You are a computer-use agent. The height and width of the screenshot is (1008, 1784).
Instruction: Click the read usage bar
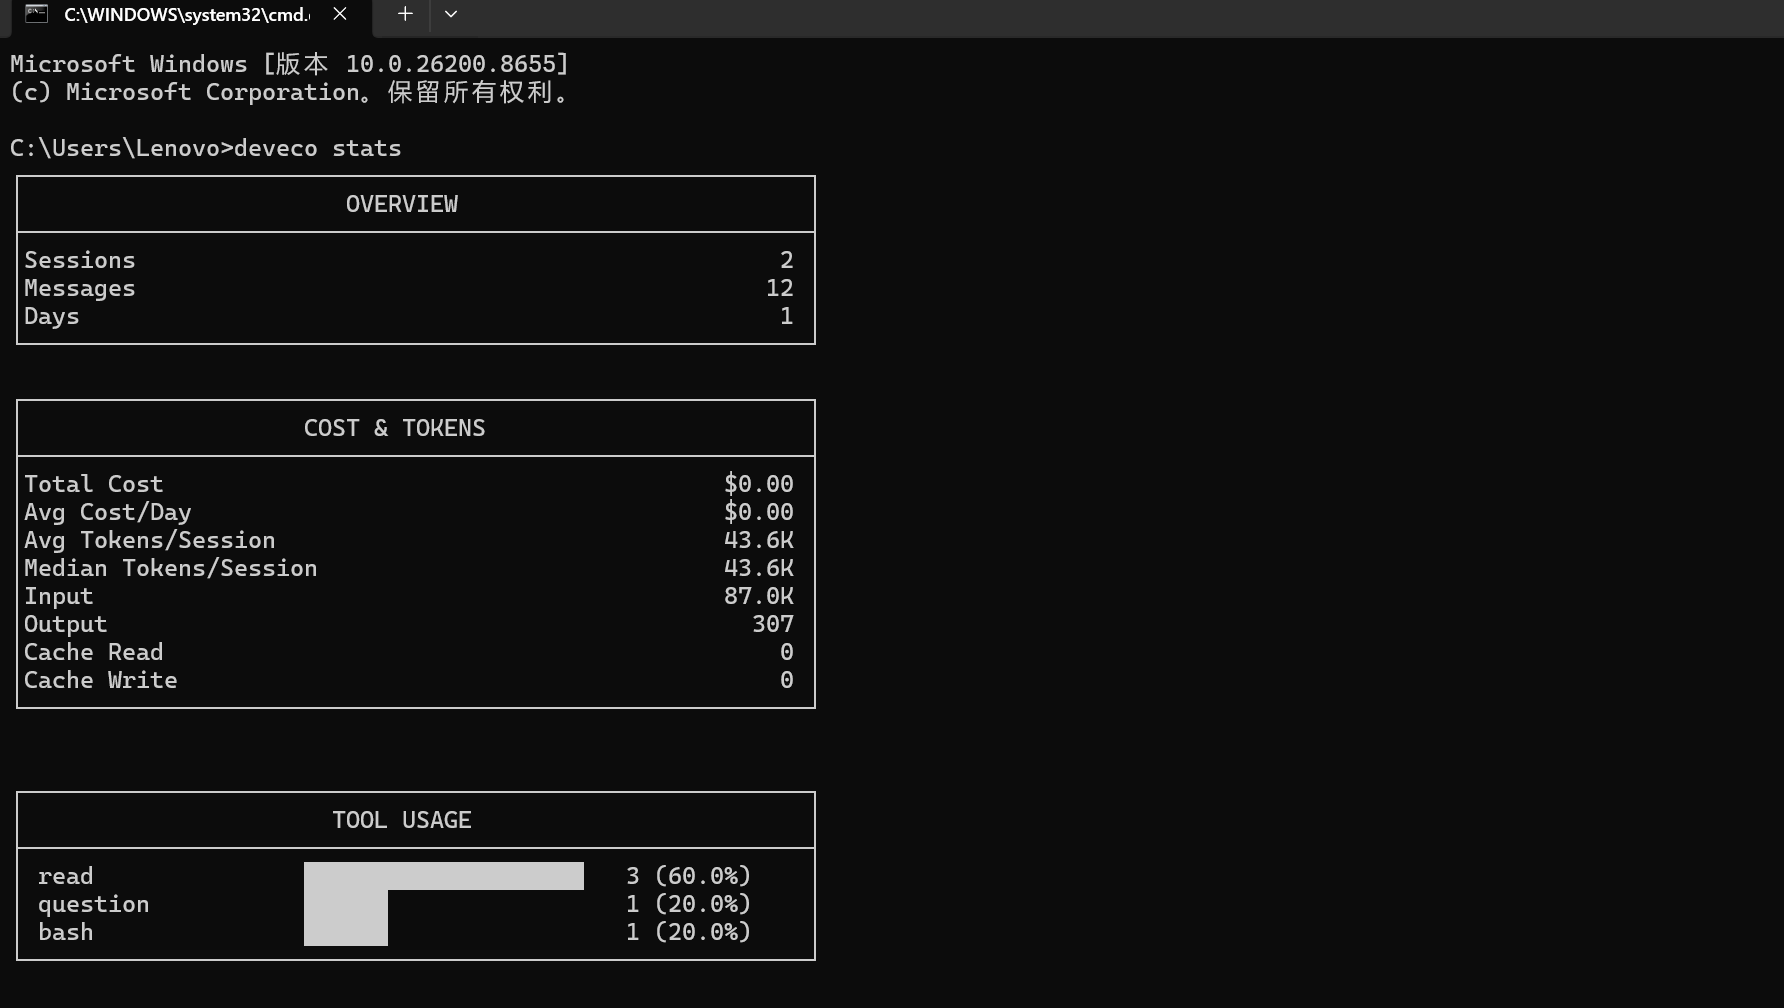(x=444, y=876)
